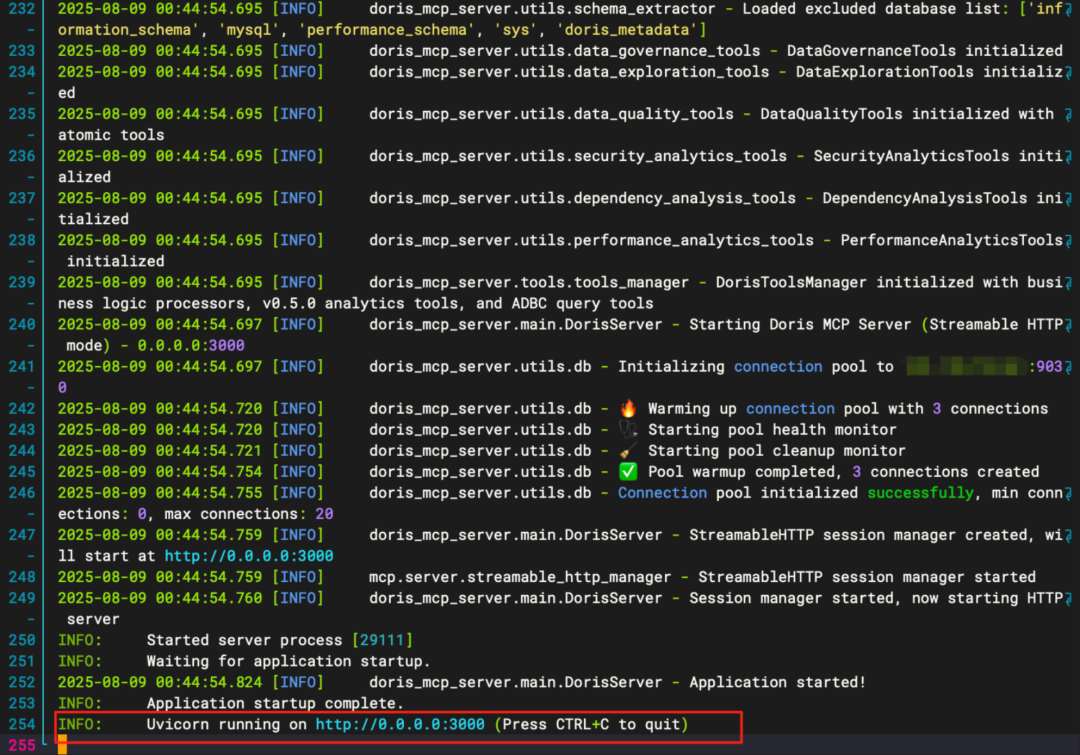Image resolution: width=1080 pixels, height=755 pixels.
Task: Click 'Application started!' message text
Action: [x=778, y=683]
